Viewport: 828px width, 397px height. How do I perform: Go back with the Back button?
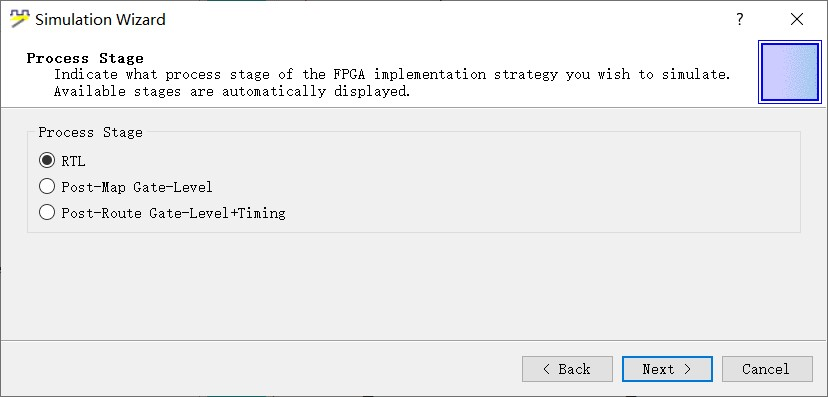tap(567, 369)
